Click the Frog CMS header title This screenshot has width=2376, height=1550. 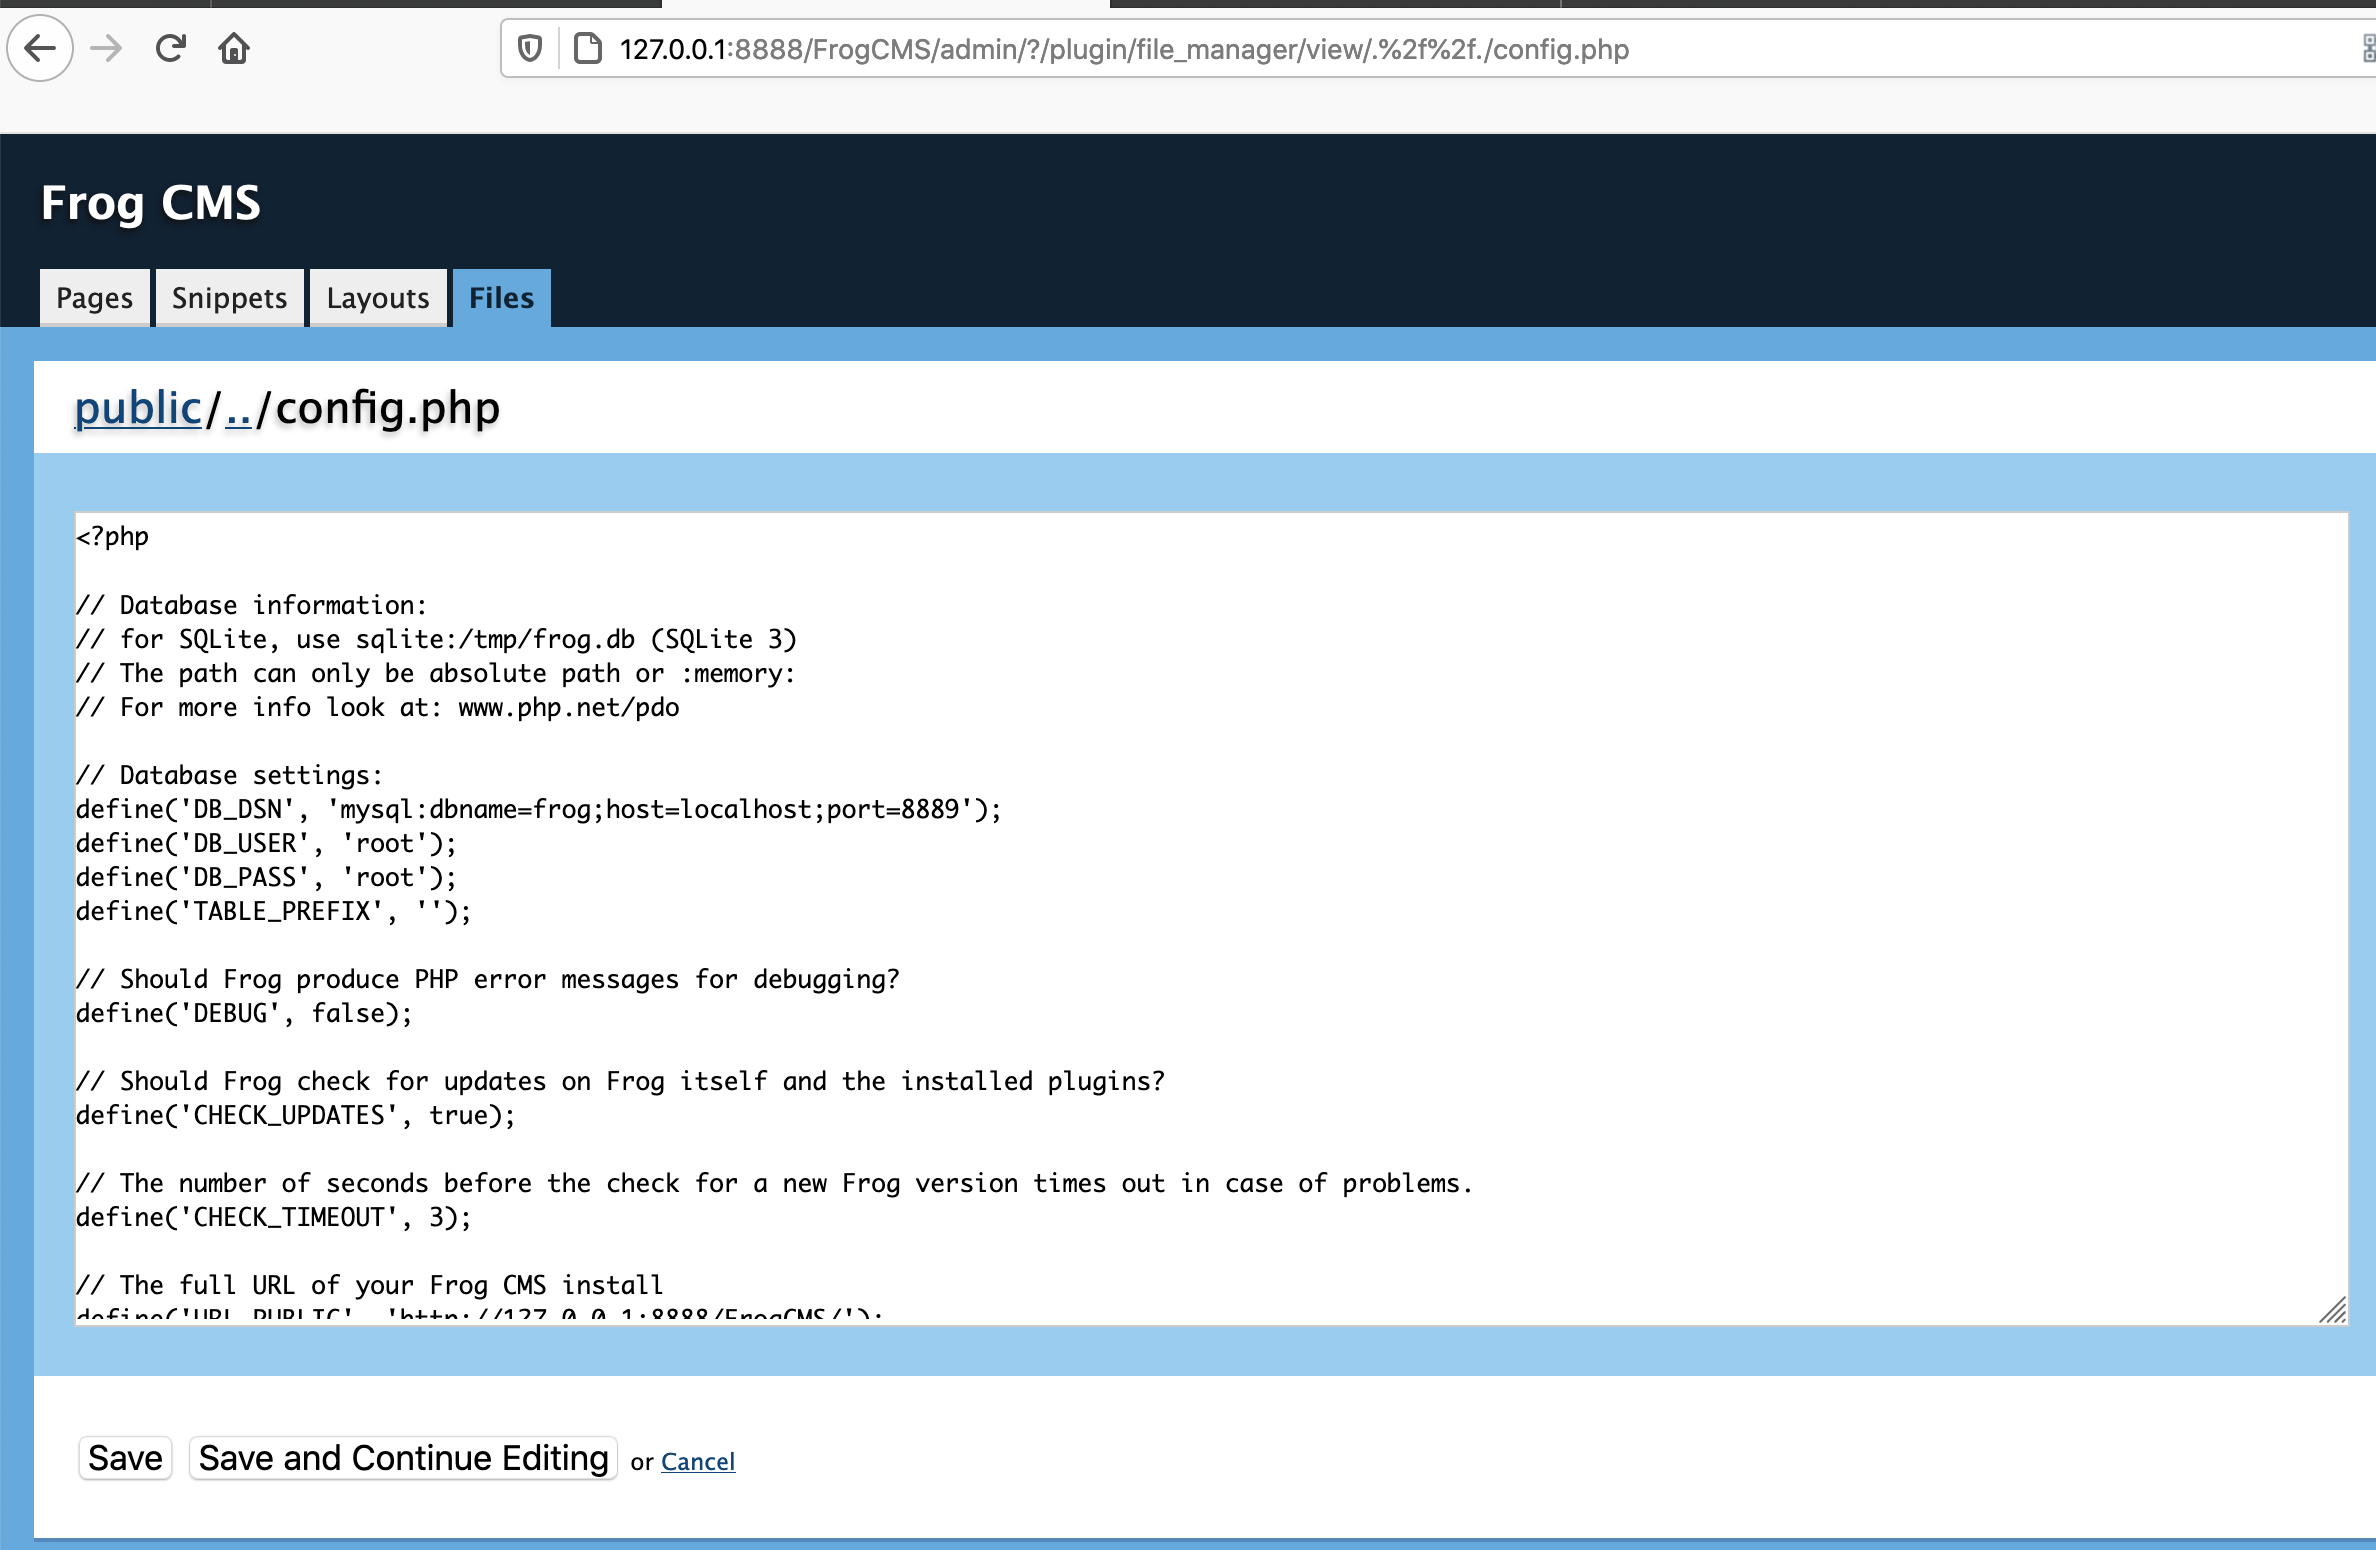coord(150,203)
